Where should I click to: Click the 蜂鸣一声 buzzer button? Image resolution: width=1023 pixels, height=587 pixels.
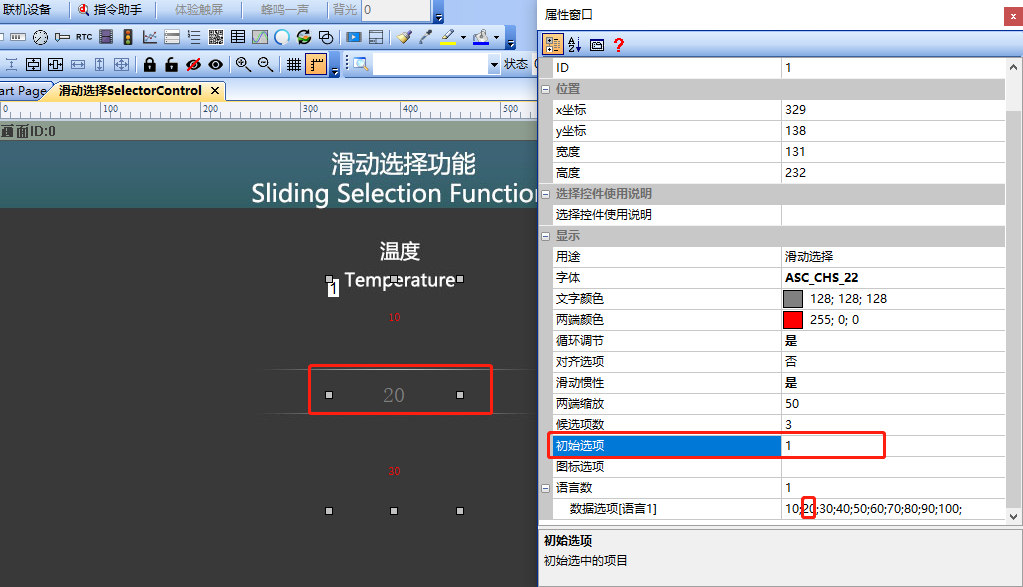tap(284, 10)
